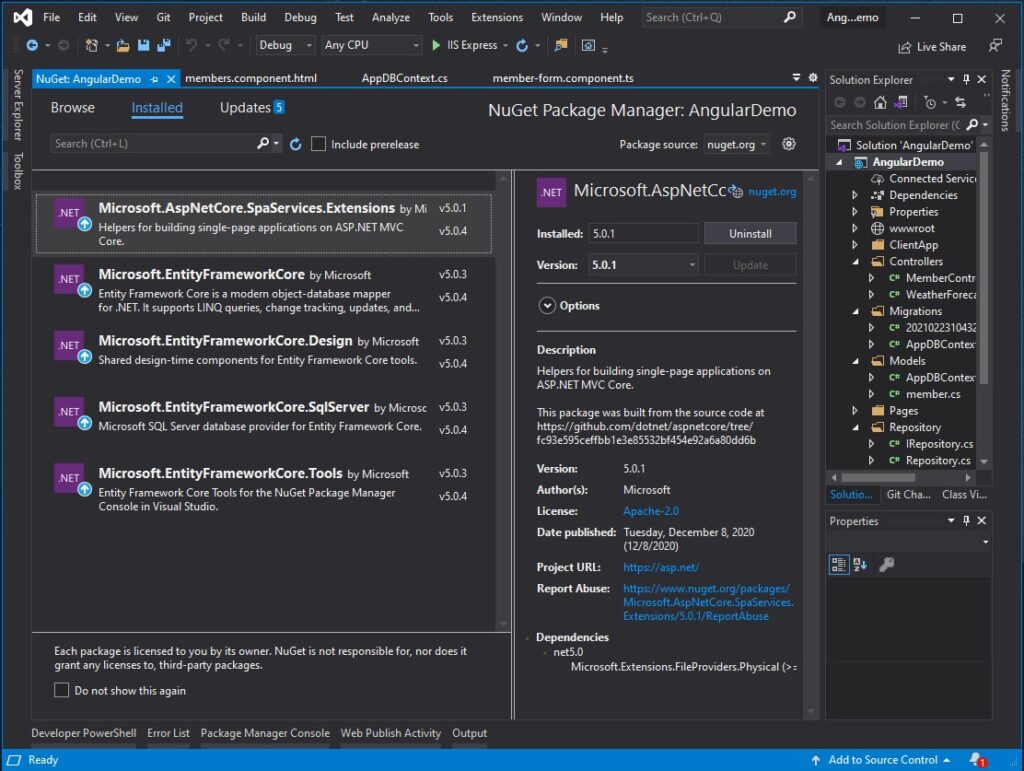Open the Debug configuration dropdown
The image size is (1024, 771).
click(285, 45)
